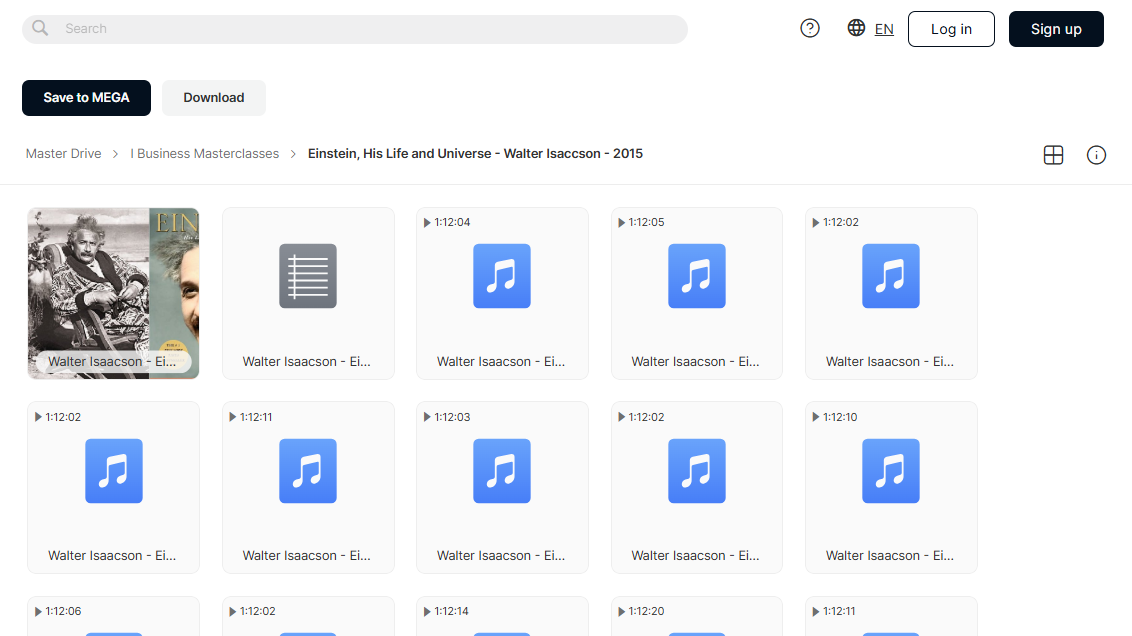This screenshot has height=636, width=1132.
Task: Go to I Business Masterclasses breadcrumb
Action: 204,154
